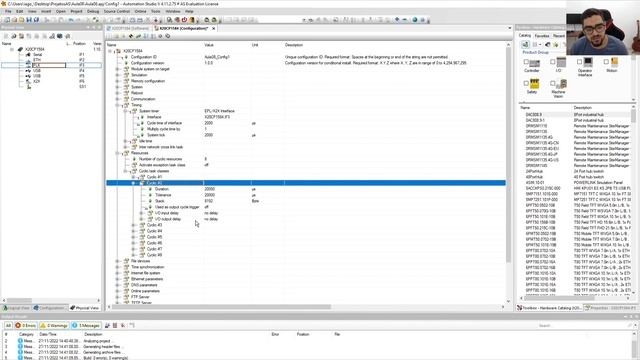This screenshot has width=640, height=360.
Task: Click the Machine Vision product group icon
Action: 561,84
